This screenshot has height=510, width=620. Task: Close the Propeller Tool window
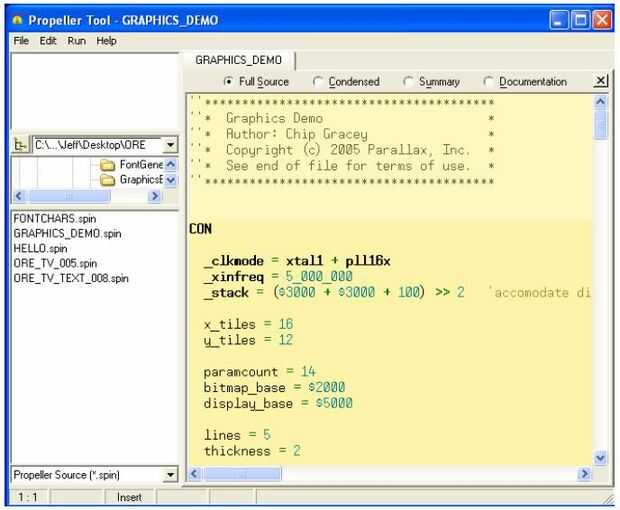[602, 20]
